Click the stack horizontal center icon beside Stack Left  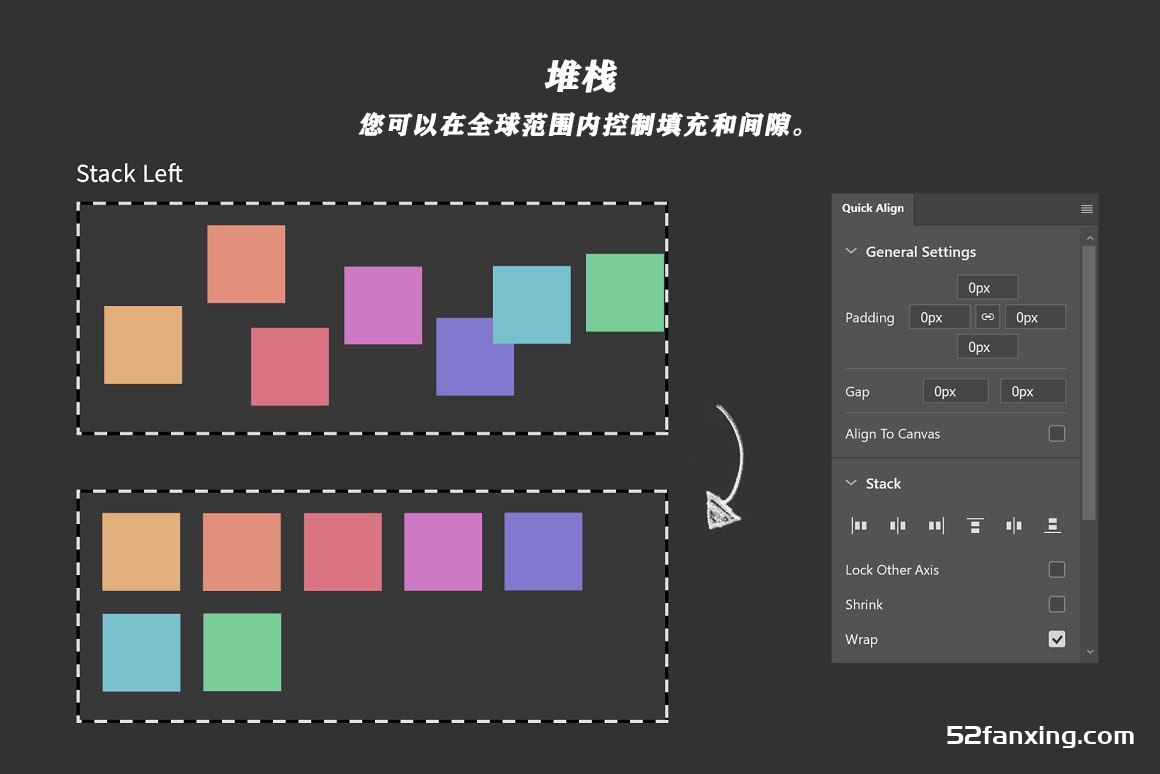pyautogui.click(x=897, y=525)
